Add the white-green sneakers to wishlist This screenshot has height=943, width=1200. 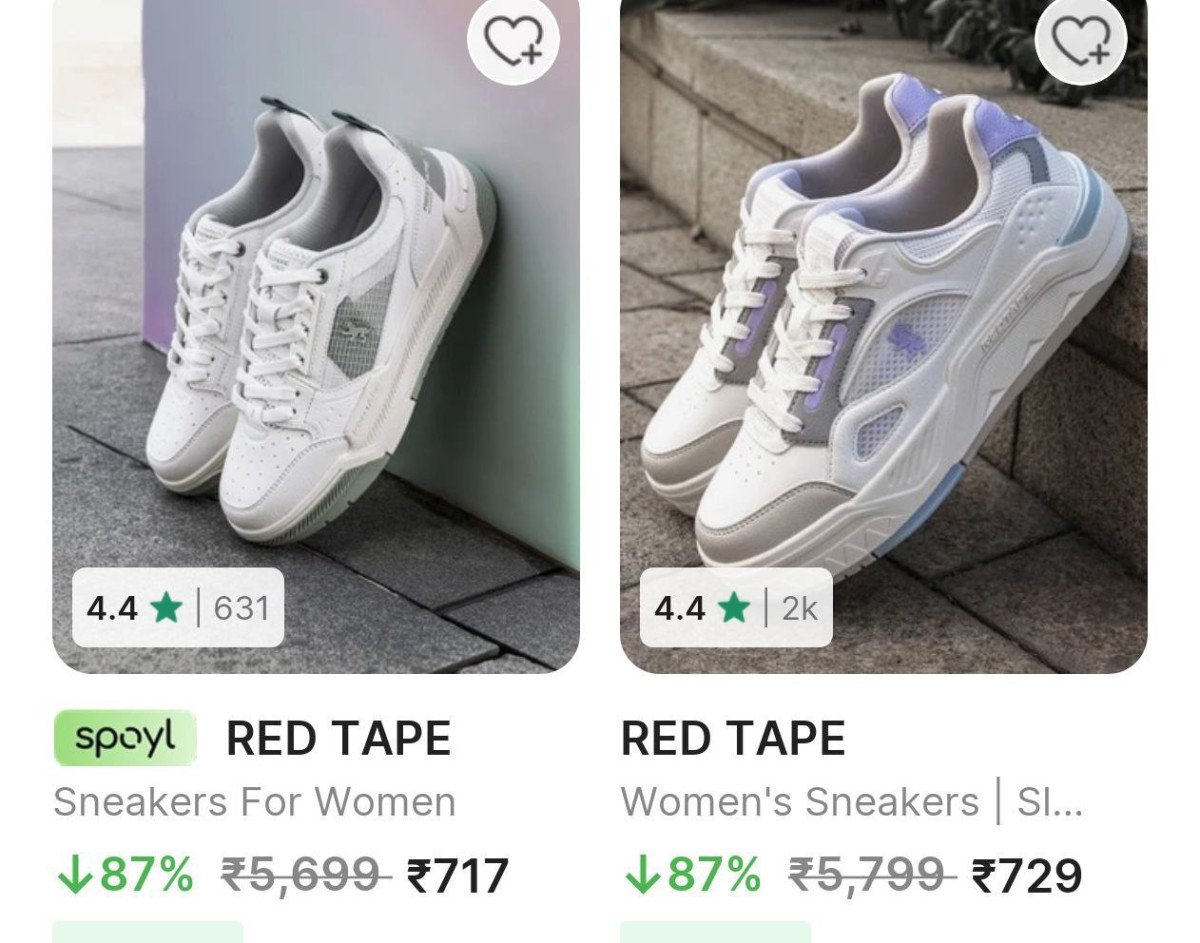coord(513,42)
